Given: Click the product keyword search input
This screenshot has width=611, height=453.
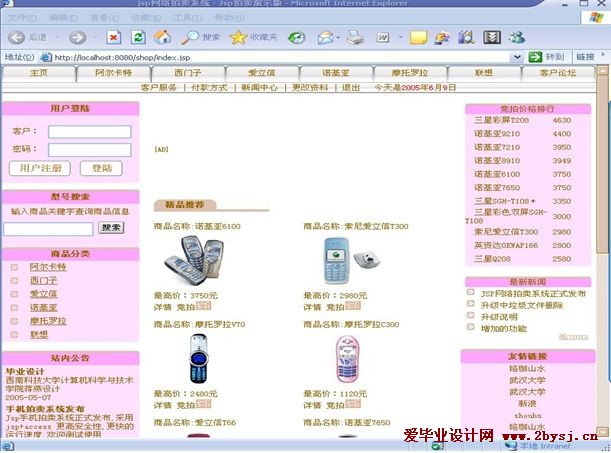Looking at the screenshot, I should pyautogui.click(x=48, y=229).
